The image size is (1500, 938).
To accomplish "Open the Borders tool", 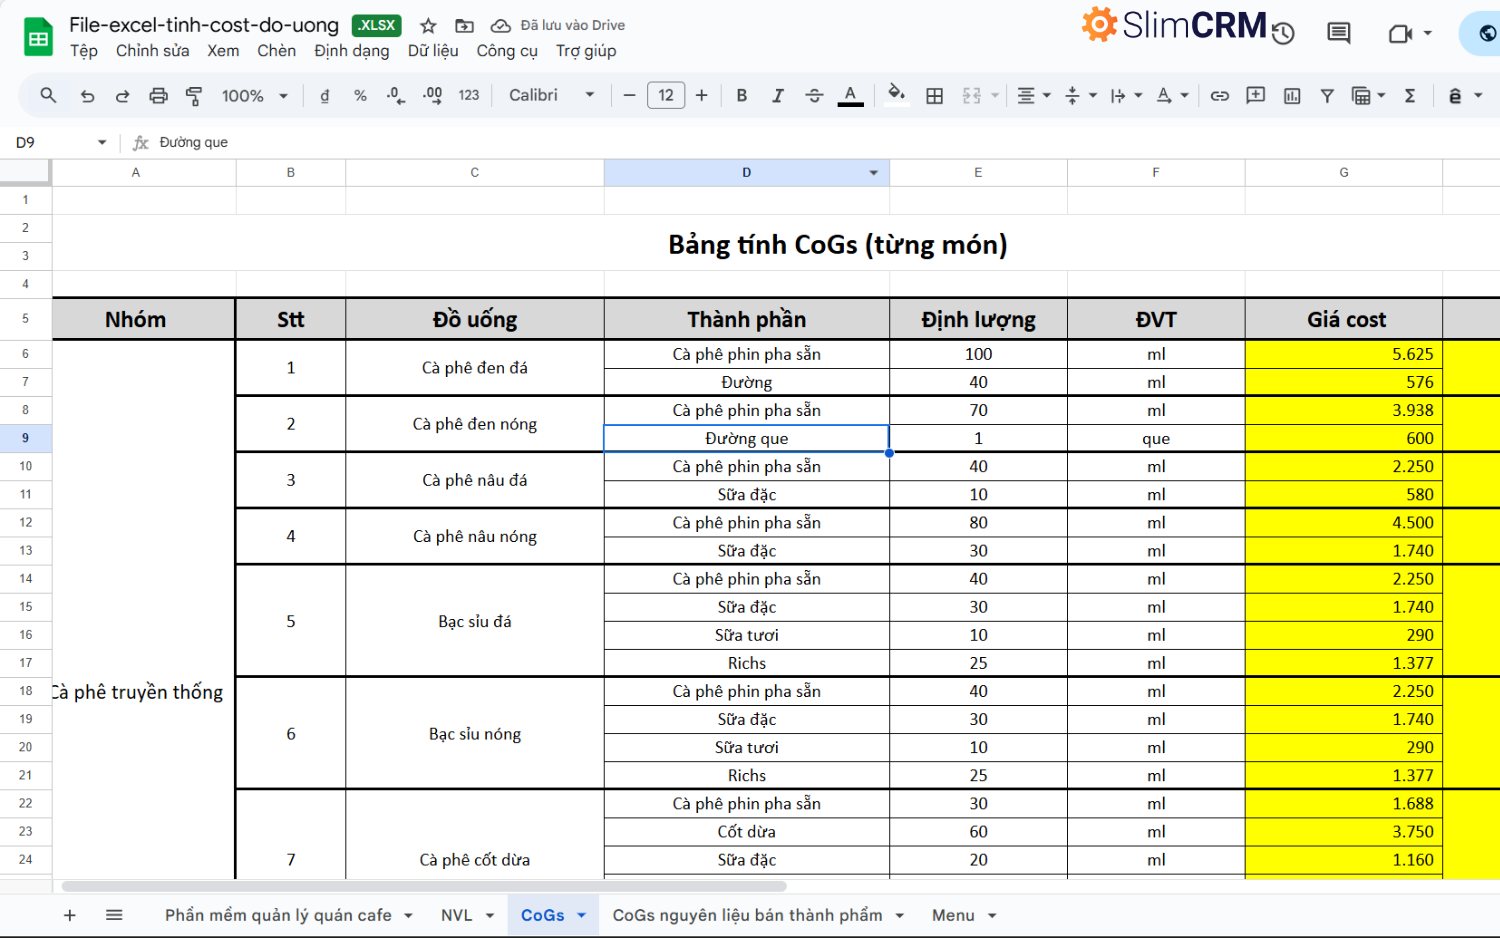I will tap(934, 96).
